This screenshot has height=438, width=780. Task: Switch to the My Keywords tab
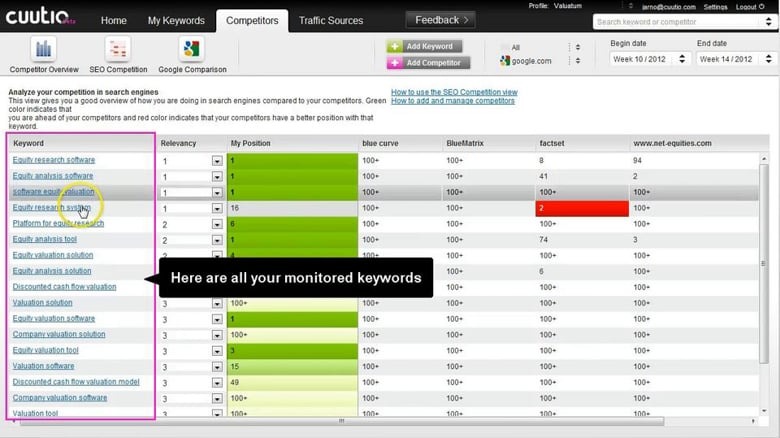coord(176,21)
